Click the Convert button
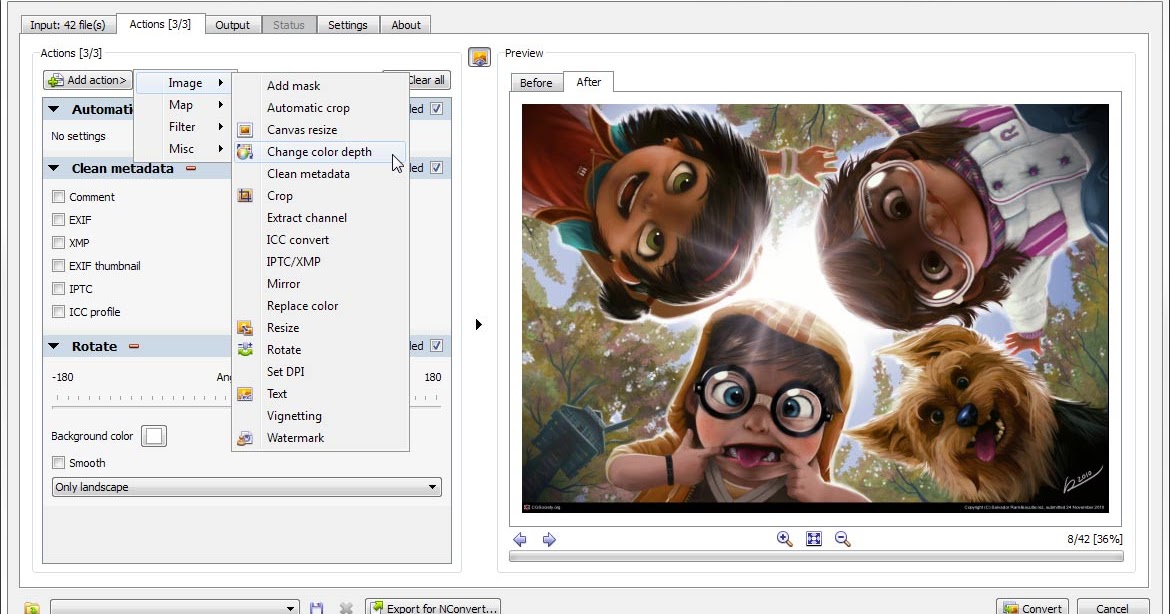The height and width of the screenshot is (614, 1170). [1032, 608]
